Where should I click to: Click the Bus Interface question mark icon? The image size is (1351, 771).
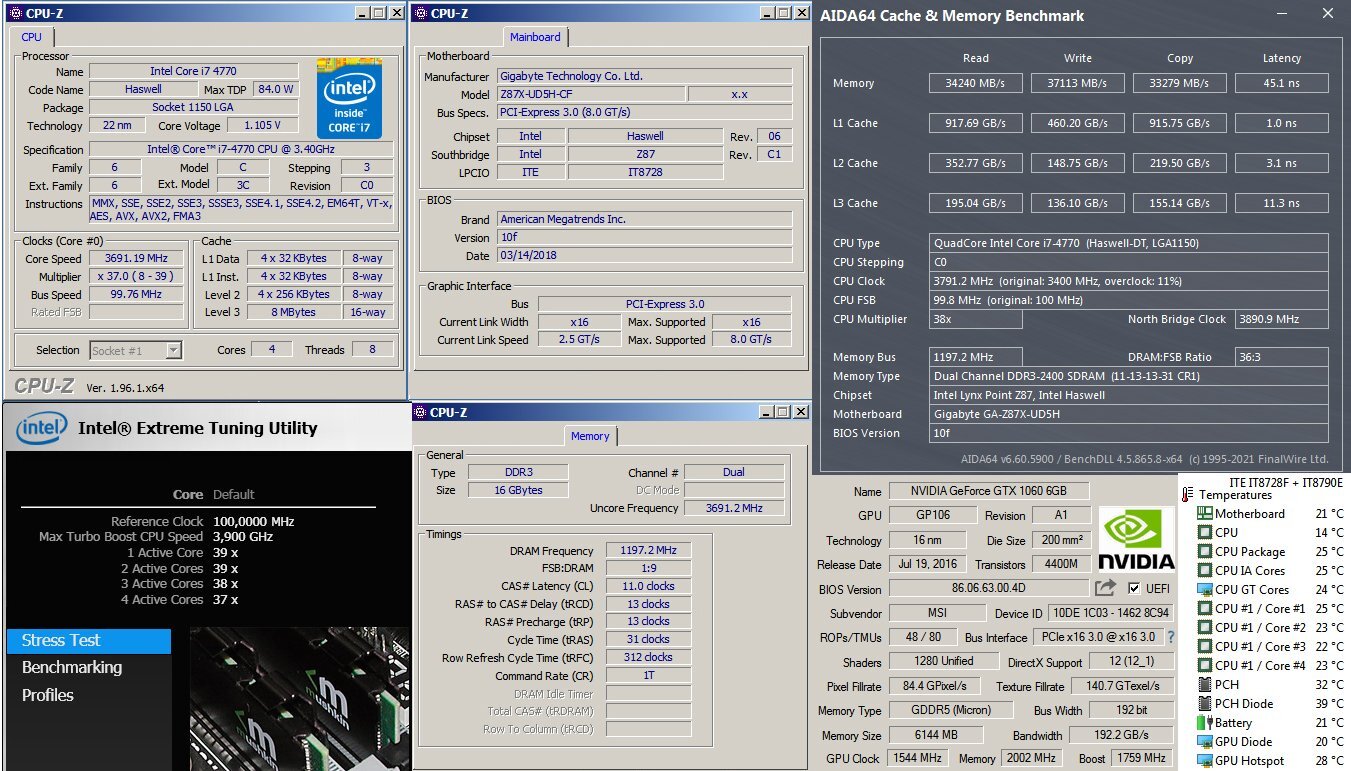tap(1171, 637)
